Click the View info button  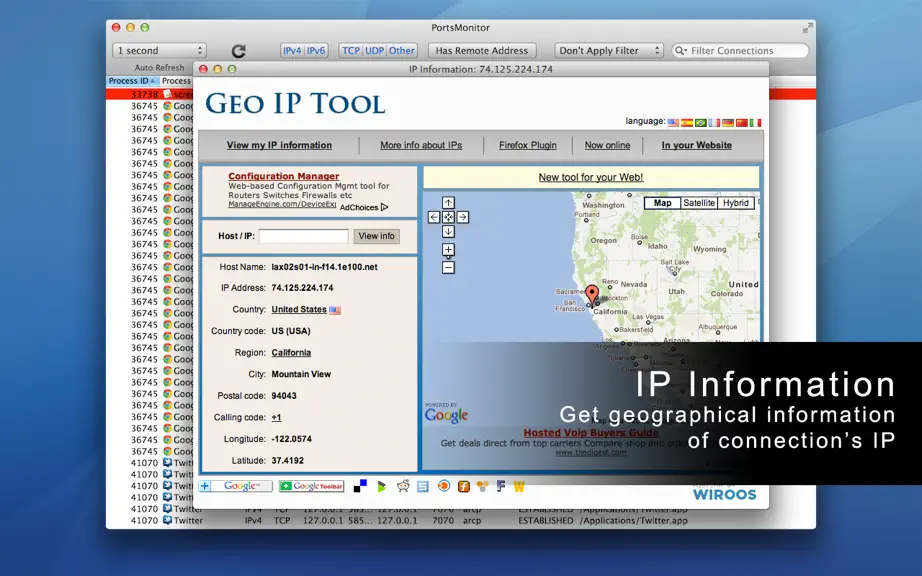[x=376, y=236]
